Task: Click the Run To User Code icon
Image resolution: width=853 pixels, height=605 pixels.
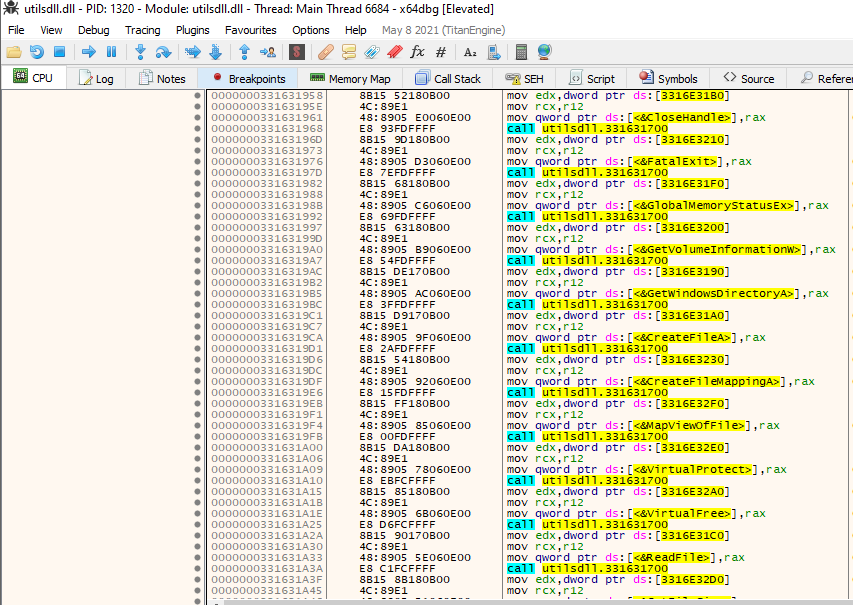Action: point(268,52)
